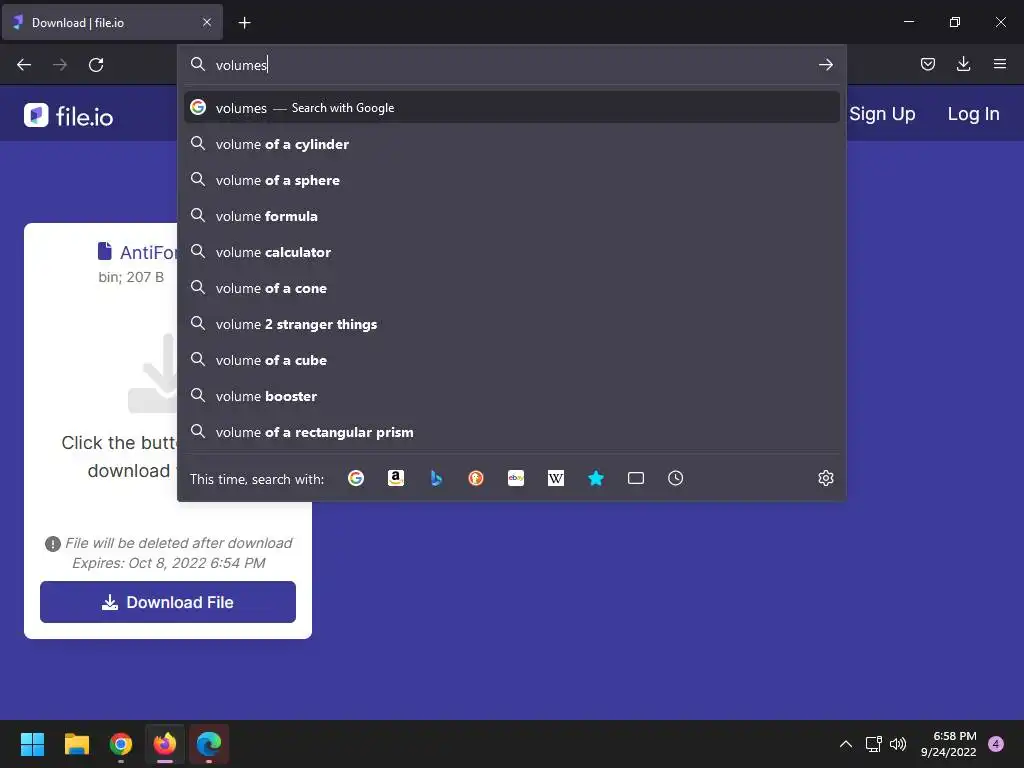The image size is (1024, 768).
Task: Search bookmarks using the star icon
Action: pos(596,478)
